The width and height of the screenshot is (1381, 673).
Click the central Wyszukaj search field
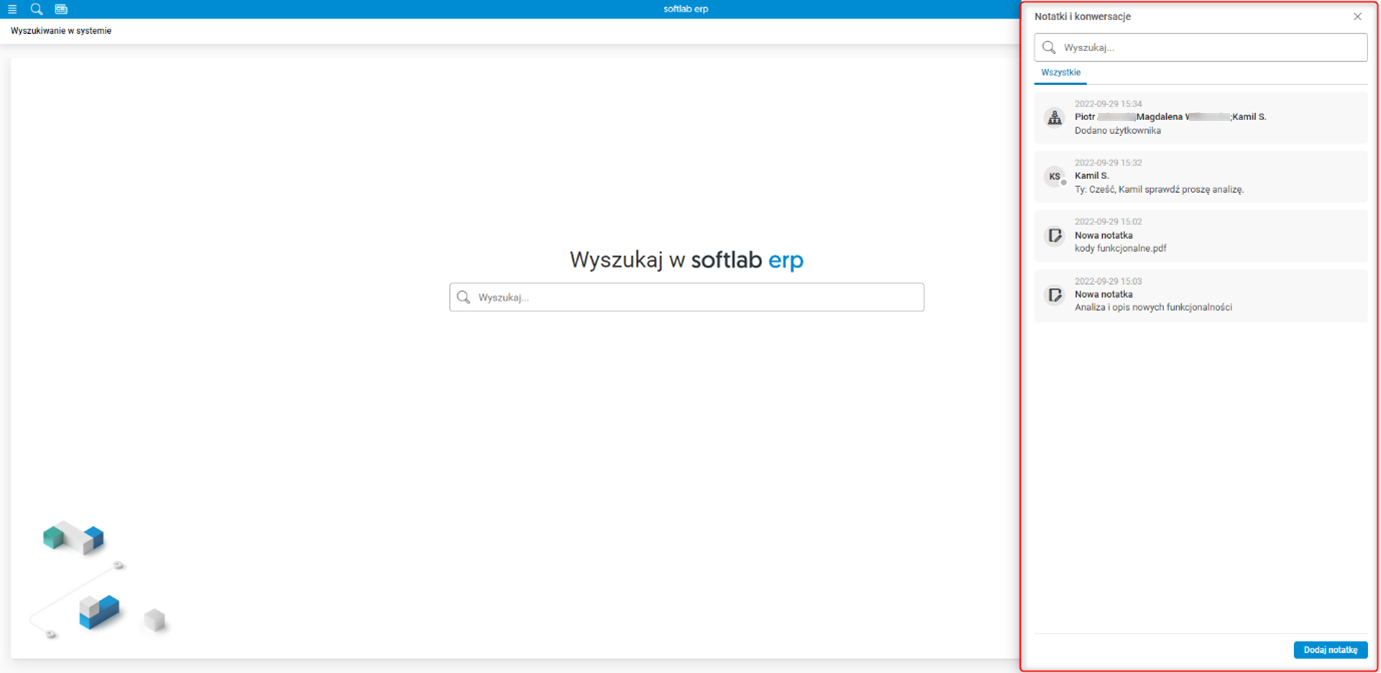pos(687,297)
